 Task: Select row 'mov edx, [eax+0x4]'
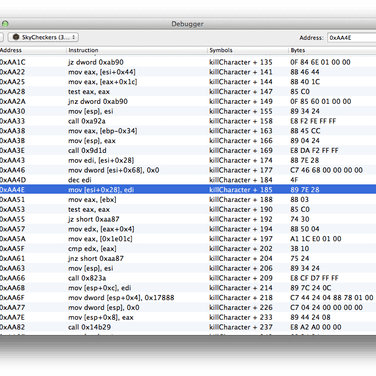[188, 229]
